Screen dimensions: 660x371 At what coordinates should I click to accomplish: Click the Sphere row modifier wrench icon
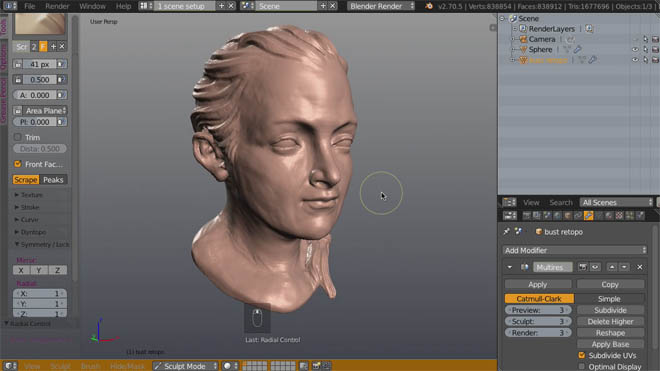tap(578, 50)
